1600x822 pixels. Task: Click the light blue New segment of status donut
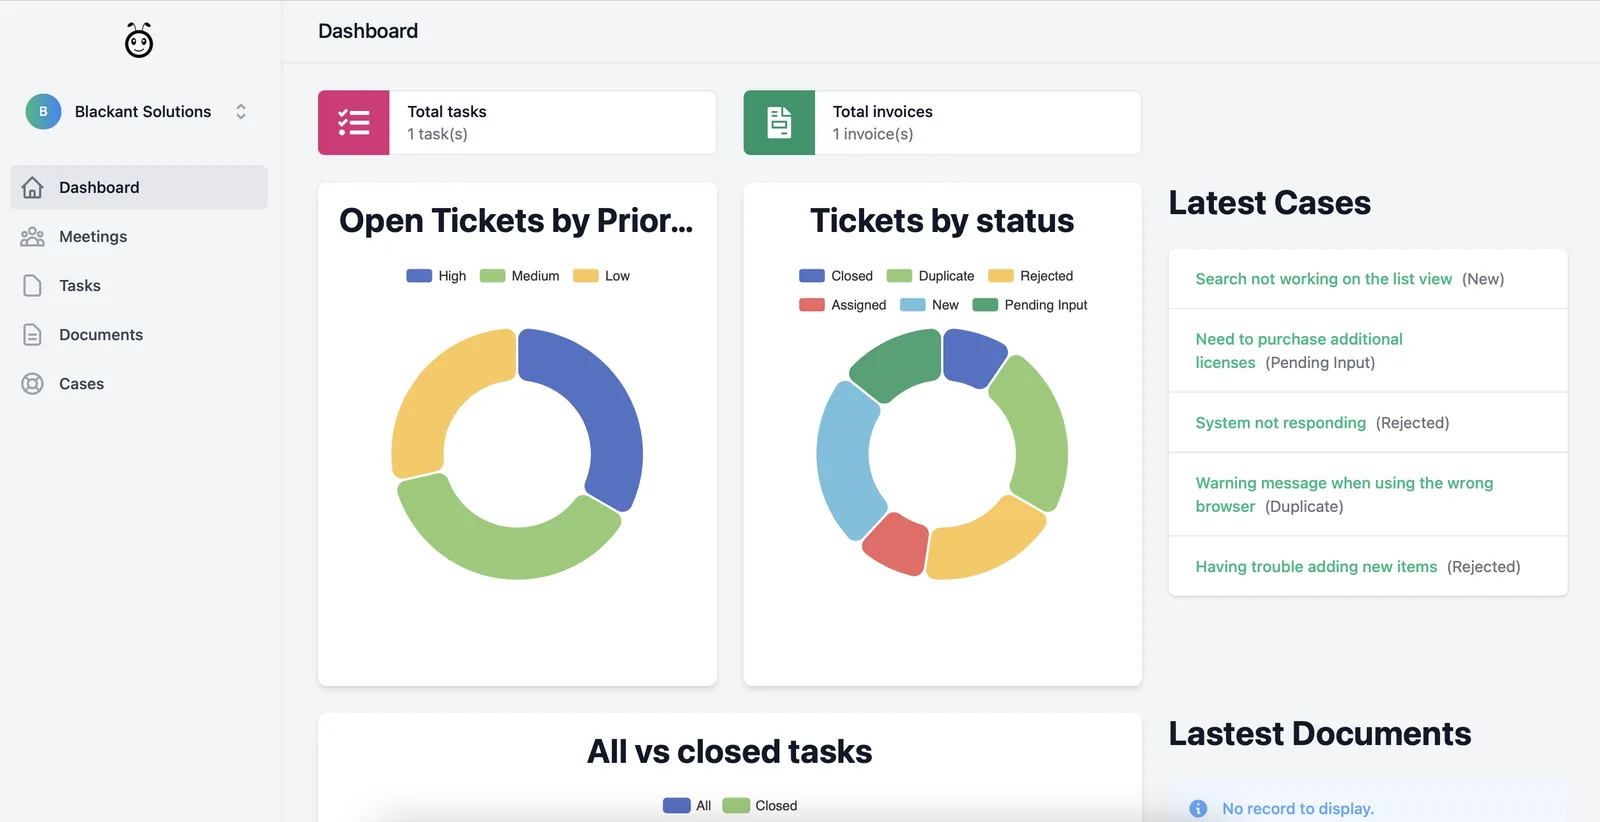(x=844, y=462)
